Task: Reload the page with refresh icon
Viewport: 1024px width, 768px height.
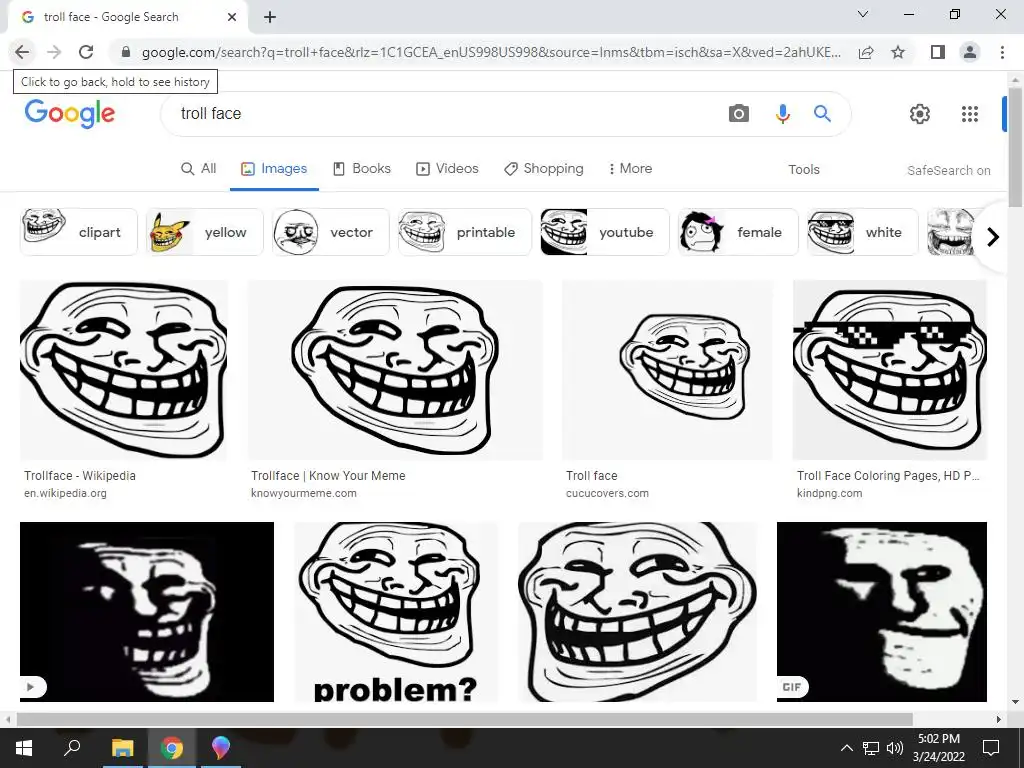Action: [86, 52]
